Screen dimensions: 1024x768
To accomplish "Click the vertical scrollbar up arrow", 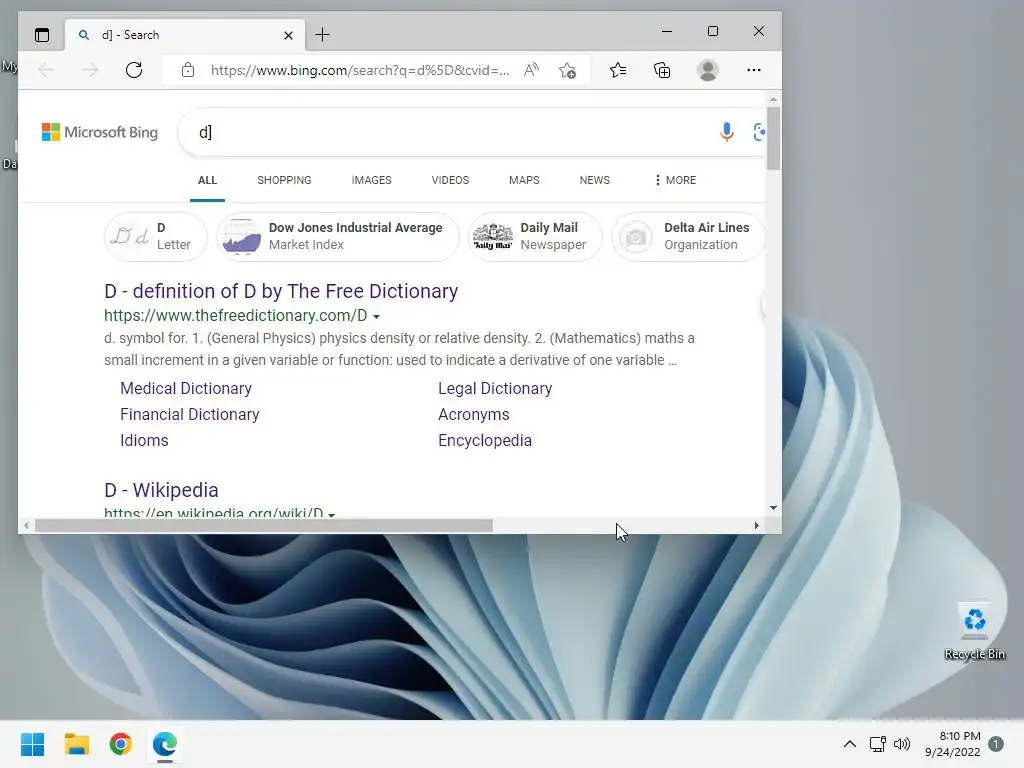I will (773, 100).
